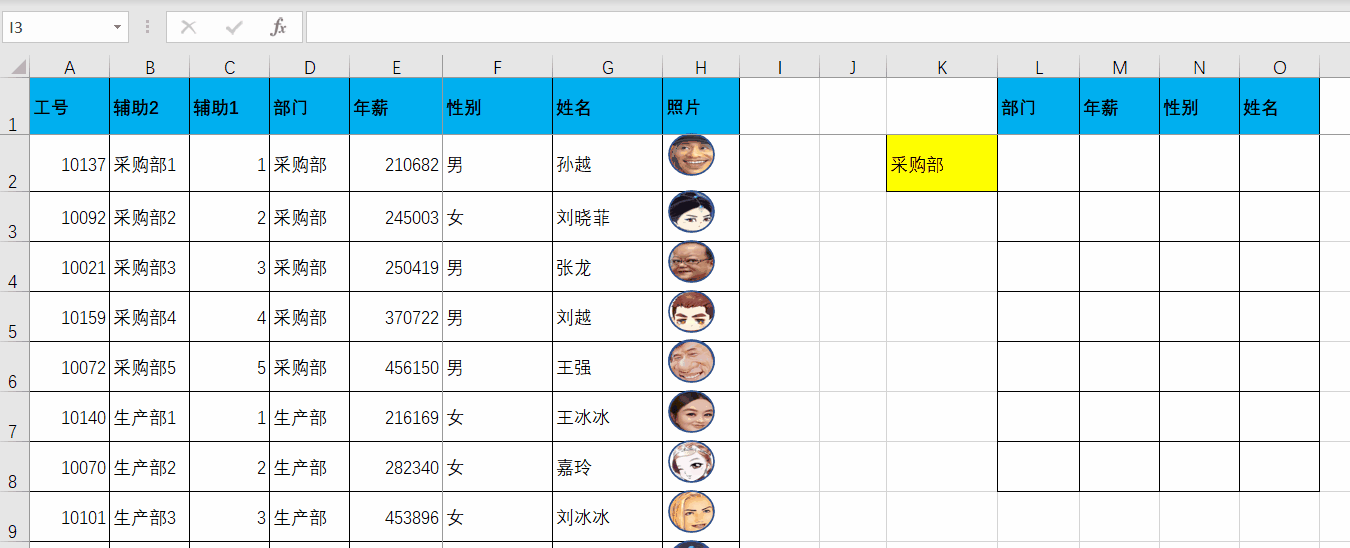Select column F header
The height and width of the screenshot is (548, 1350).
point(497,67)
